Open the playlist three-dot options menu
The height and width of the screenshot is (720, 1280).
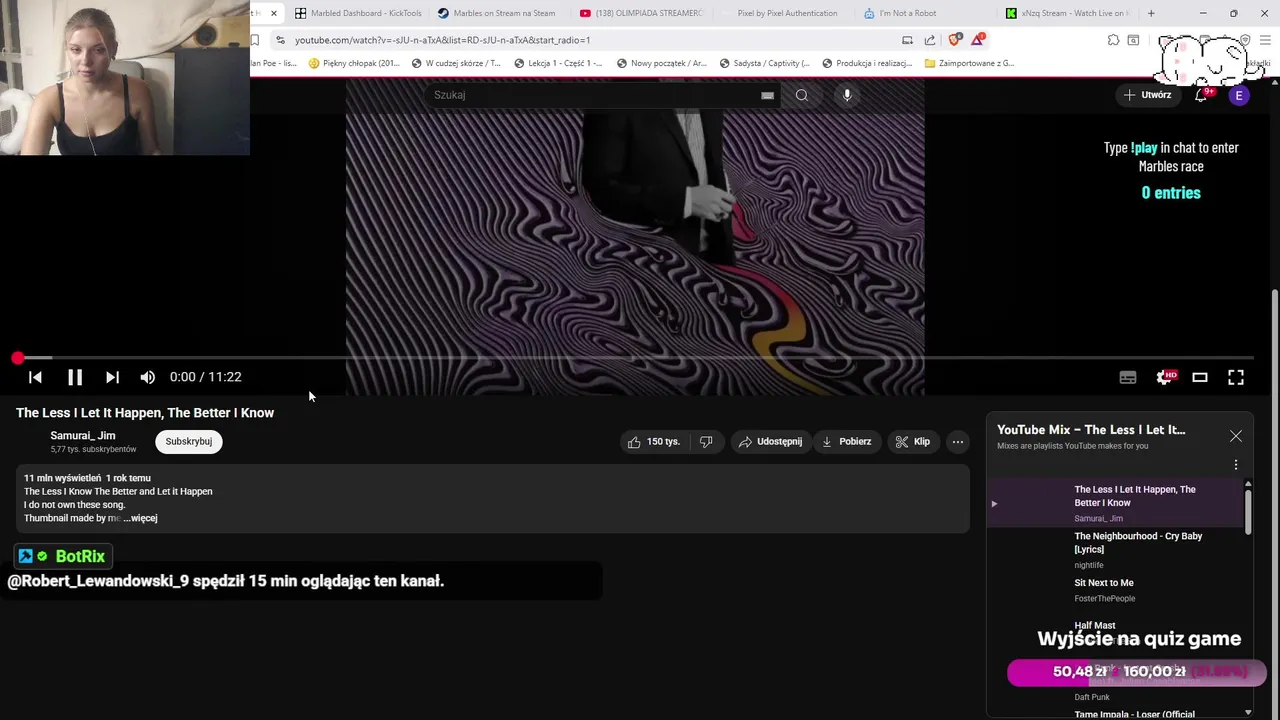click(x=1236, y=465)
